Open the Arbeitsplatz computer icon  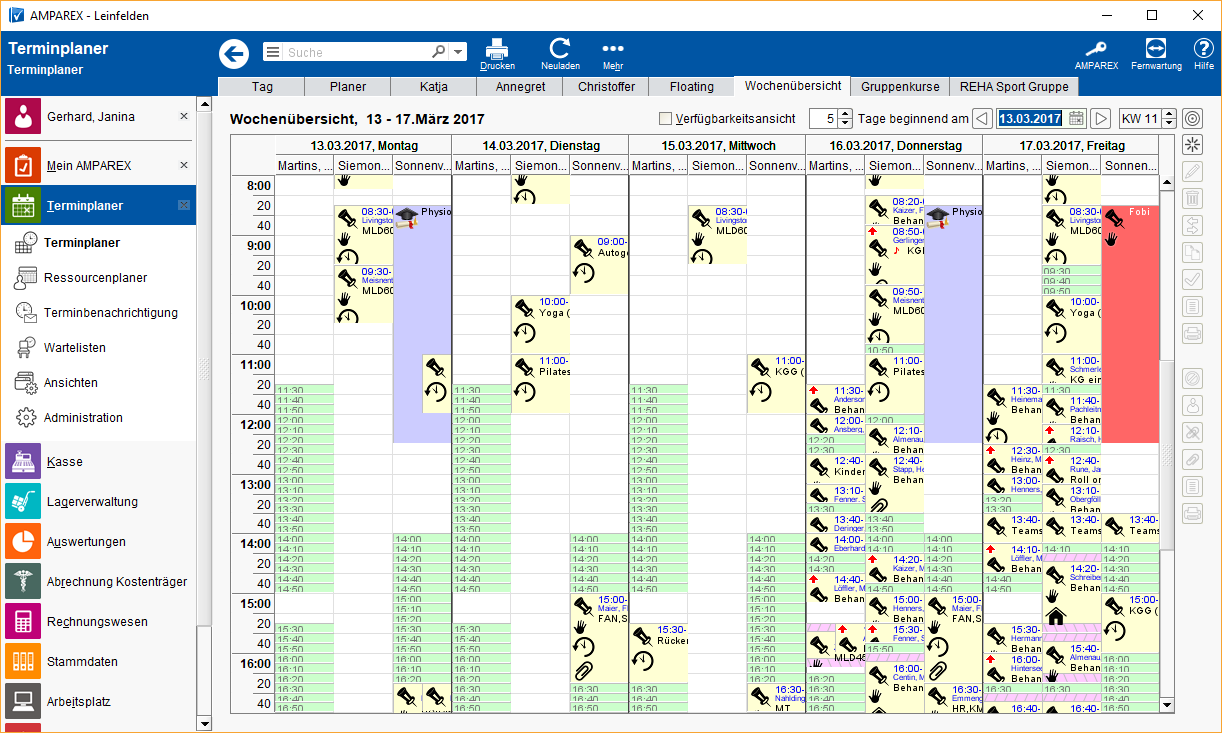(x=23, y=702)
